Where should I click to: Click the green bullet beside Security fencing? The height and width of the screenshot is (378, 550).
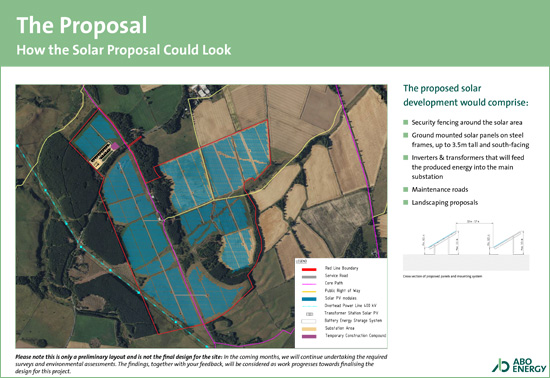(x=405, y=122)
